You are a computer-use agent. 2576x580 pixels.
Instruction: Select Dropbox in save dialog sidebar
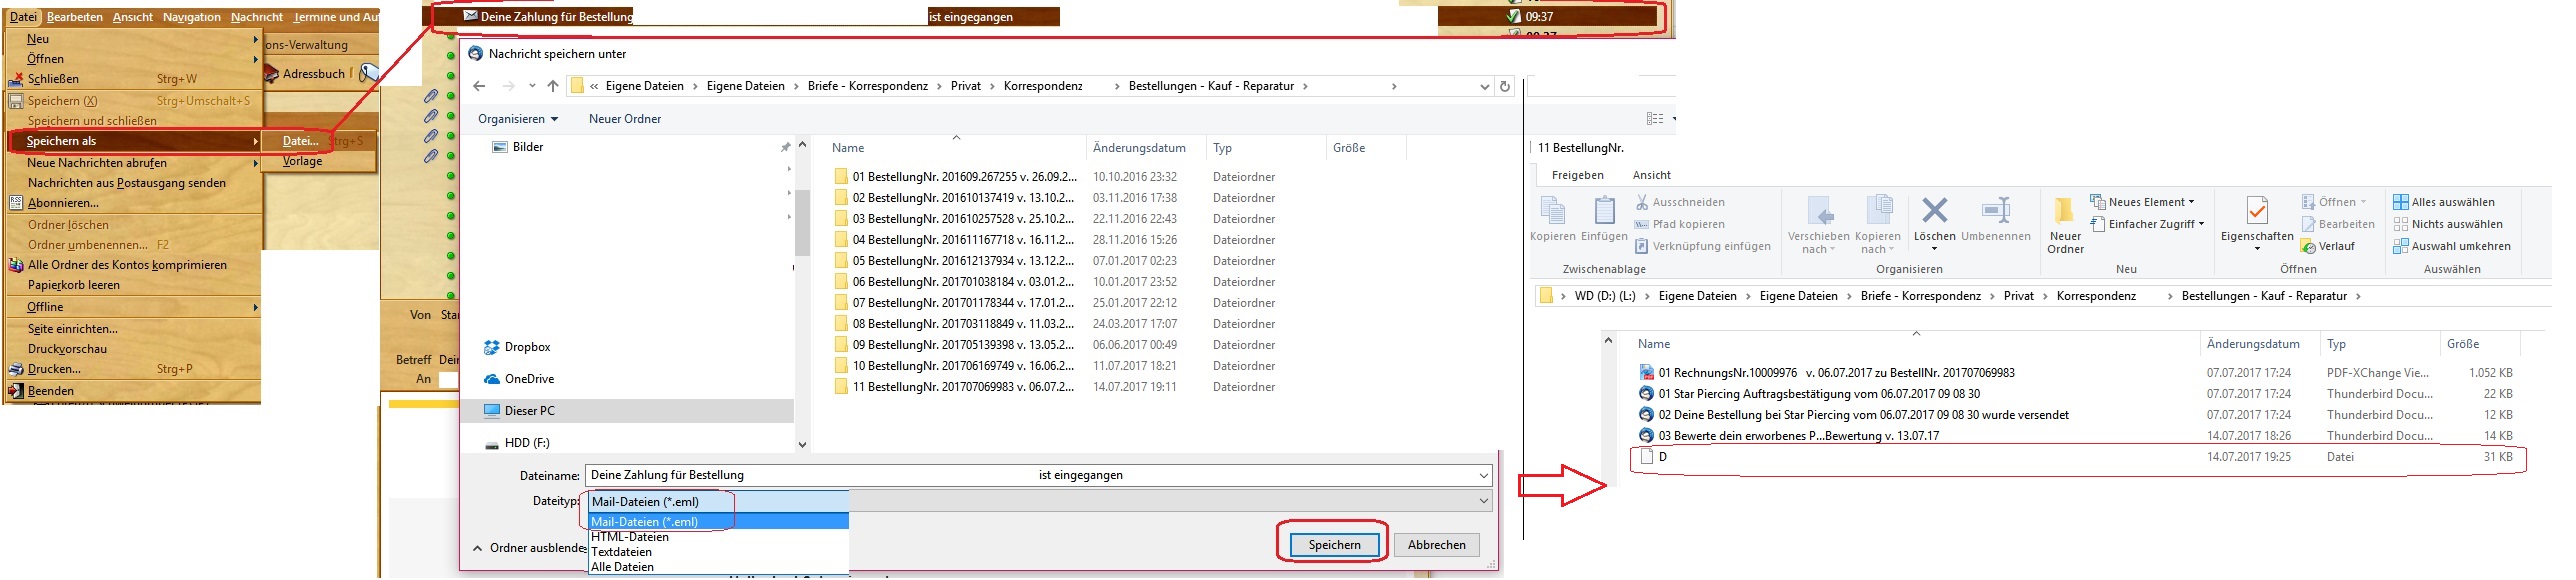point(518,347)
